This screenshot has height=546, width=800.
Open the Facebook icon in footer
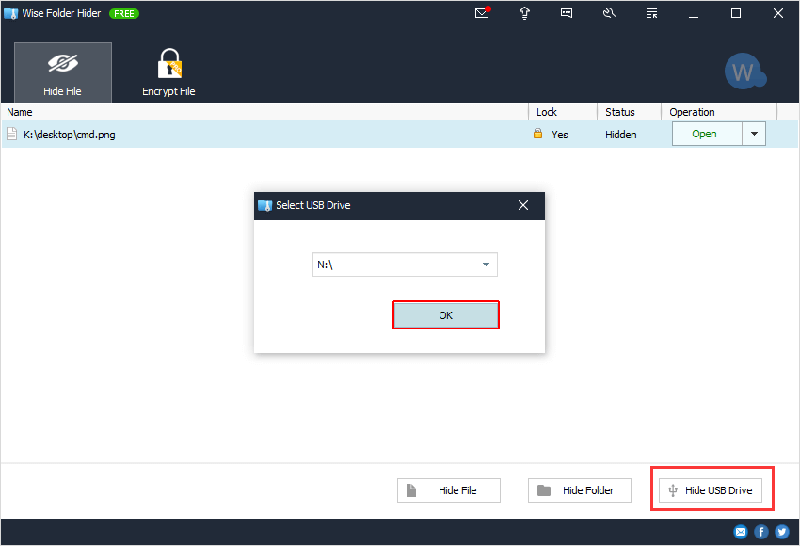(761, 532)
